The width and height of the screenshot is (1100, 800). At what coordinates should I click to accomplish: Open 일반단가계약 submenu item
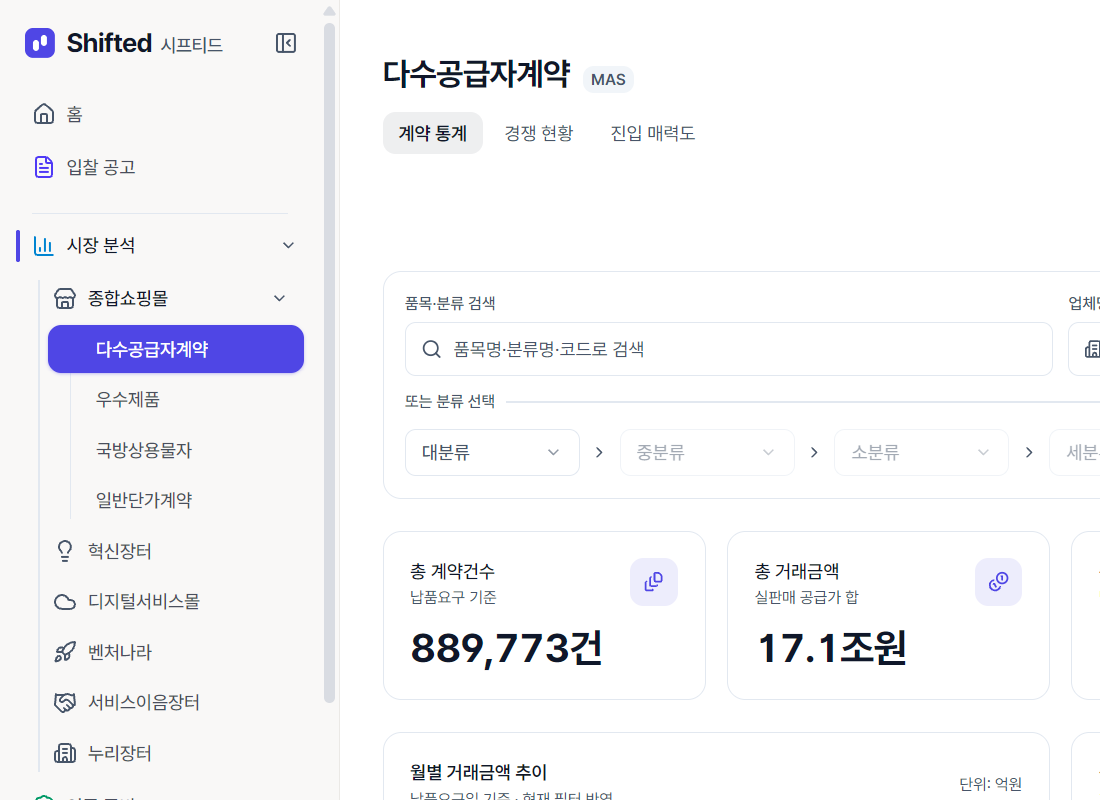(x=144, y=500)
